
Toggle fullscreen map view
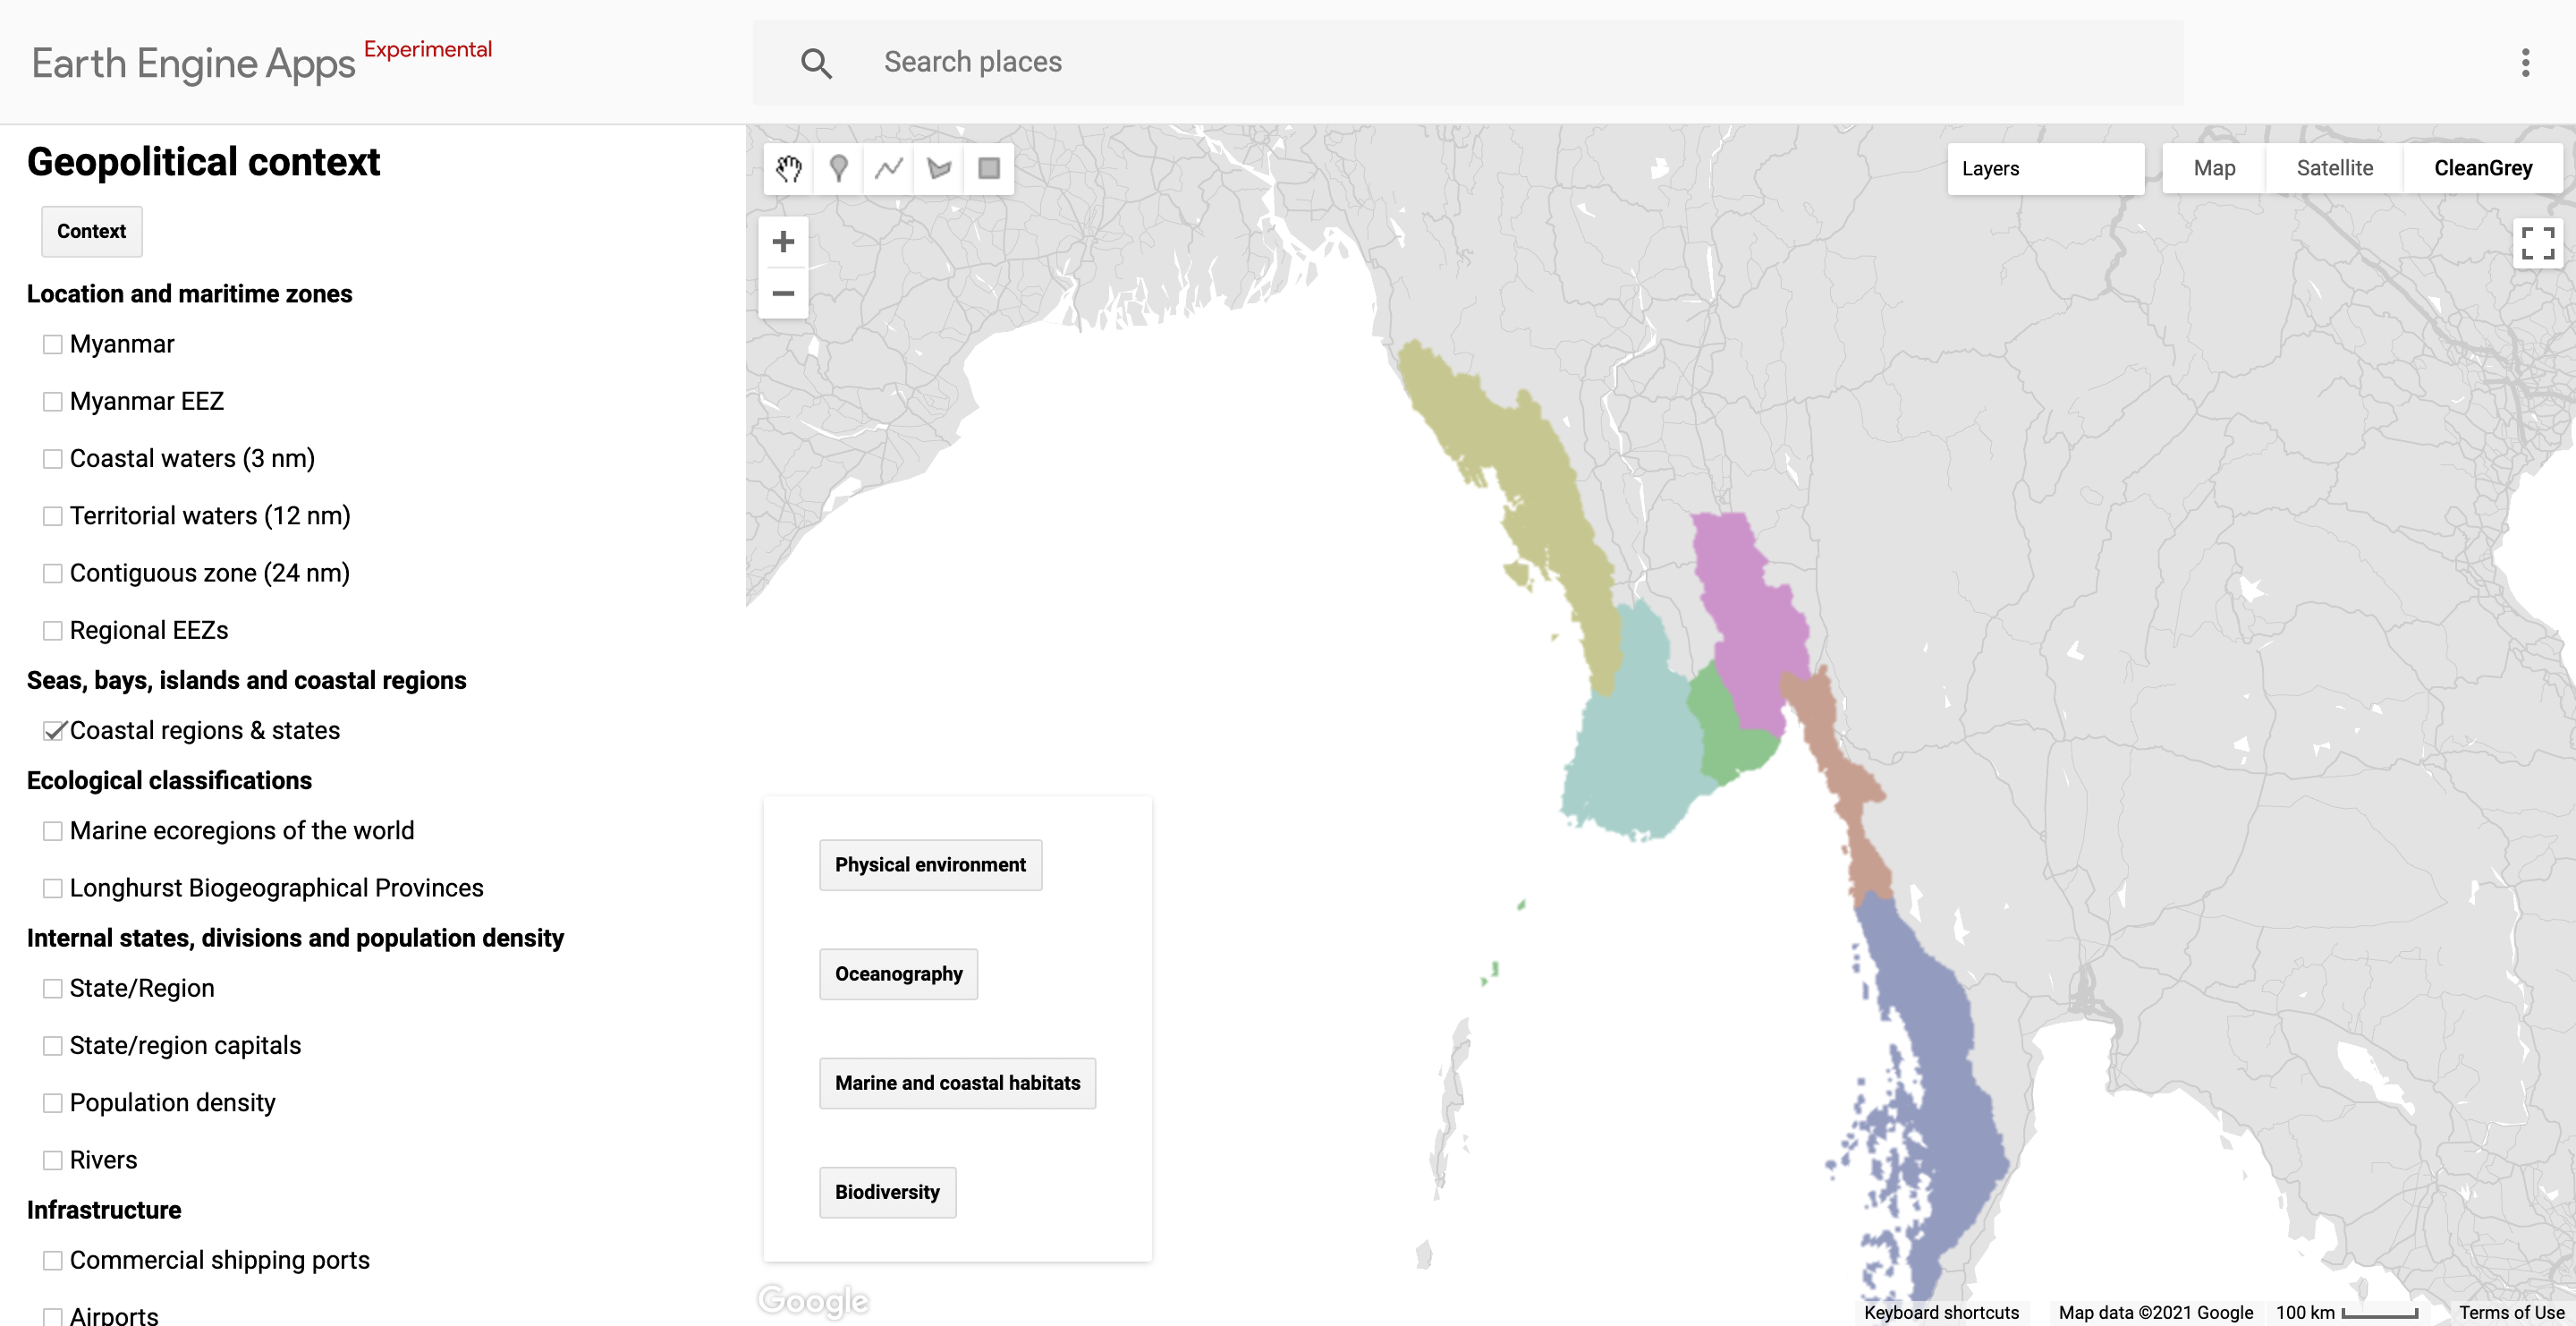click(x=2537, y=243)
